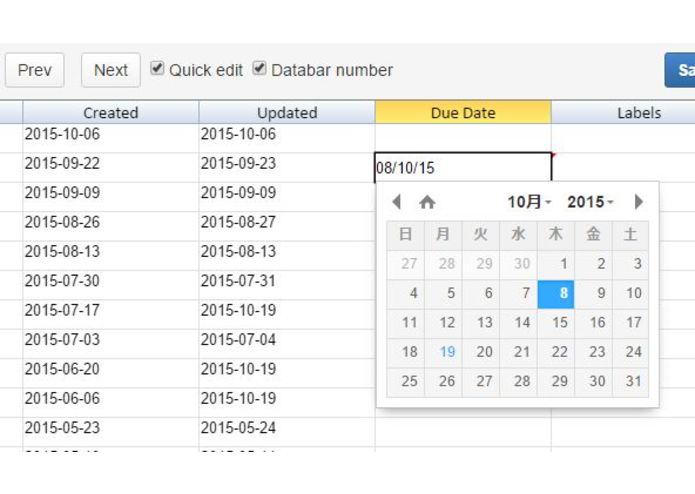The width and height of the screenshot is (695, 494).
Task: Choose October 9 in the calendar
Action: 593,293
